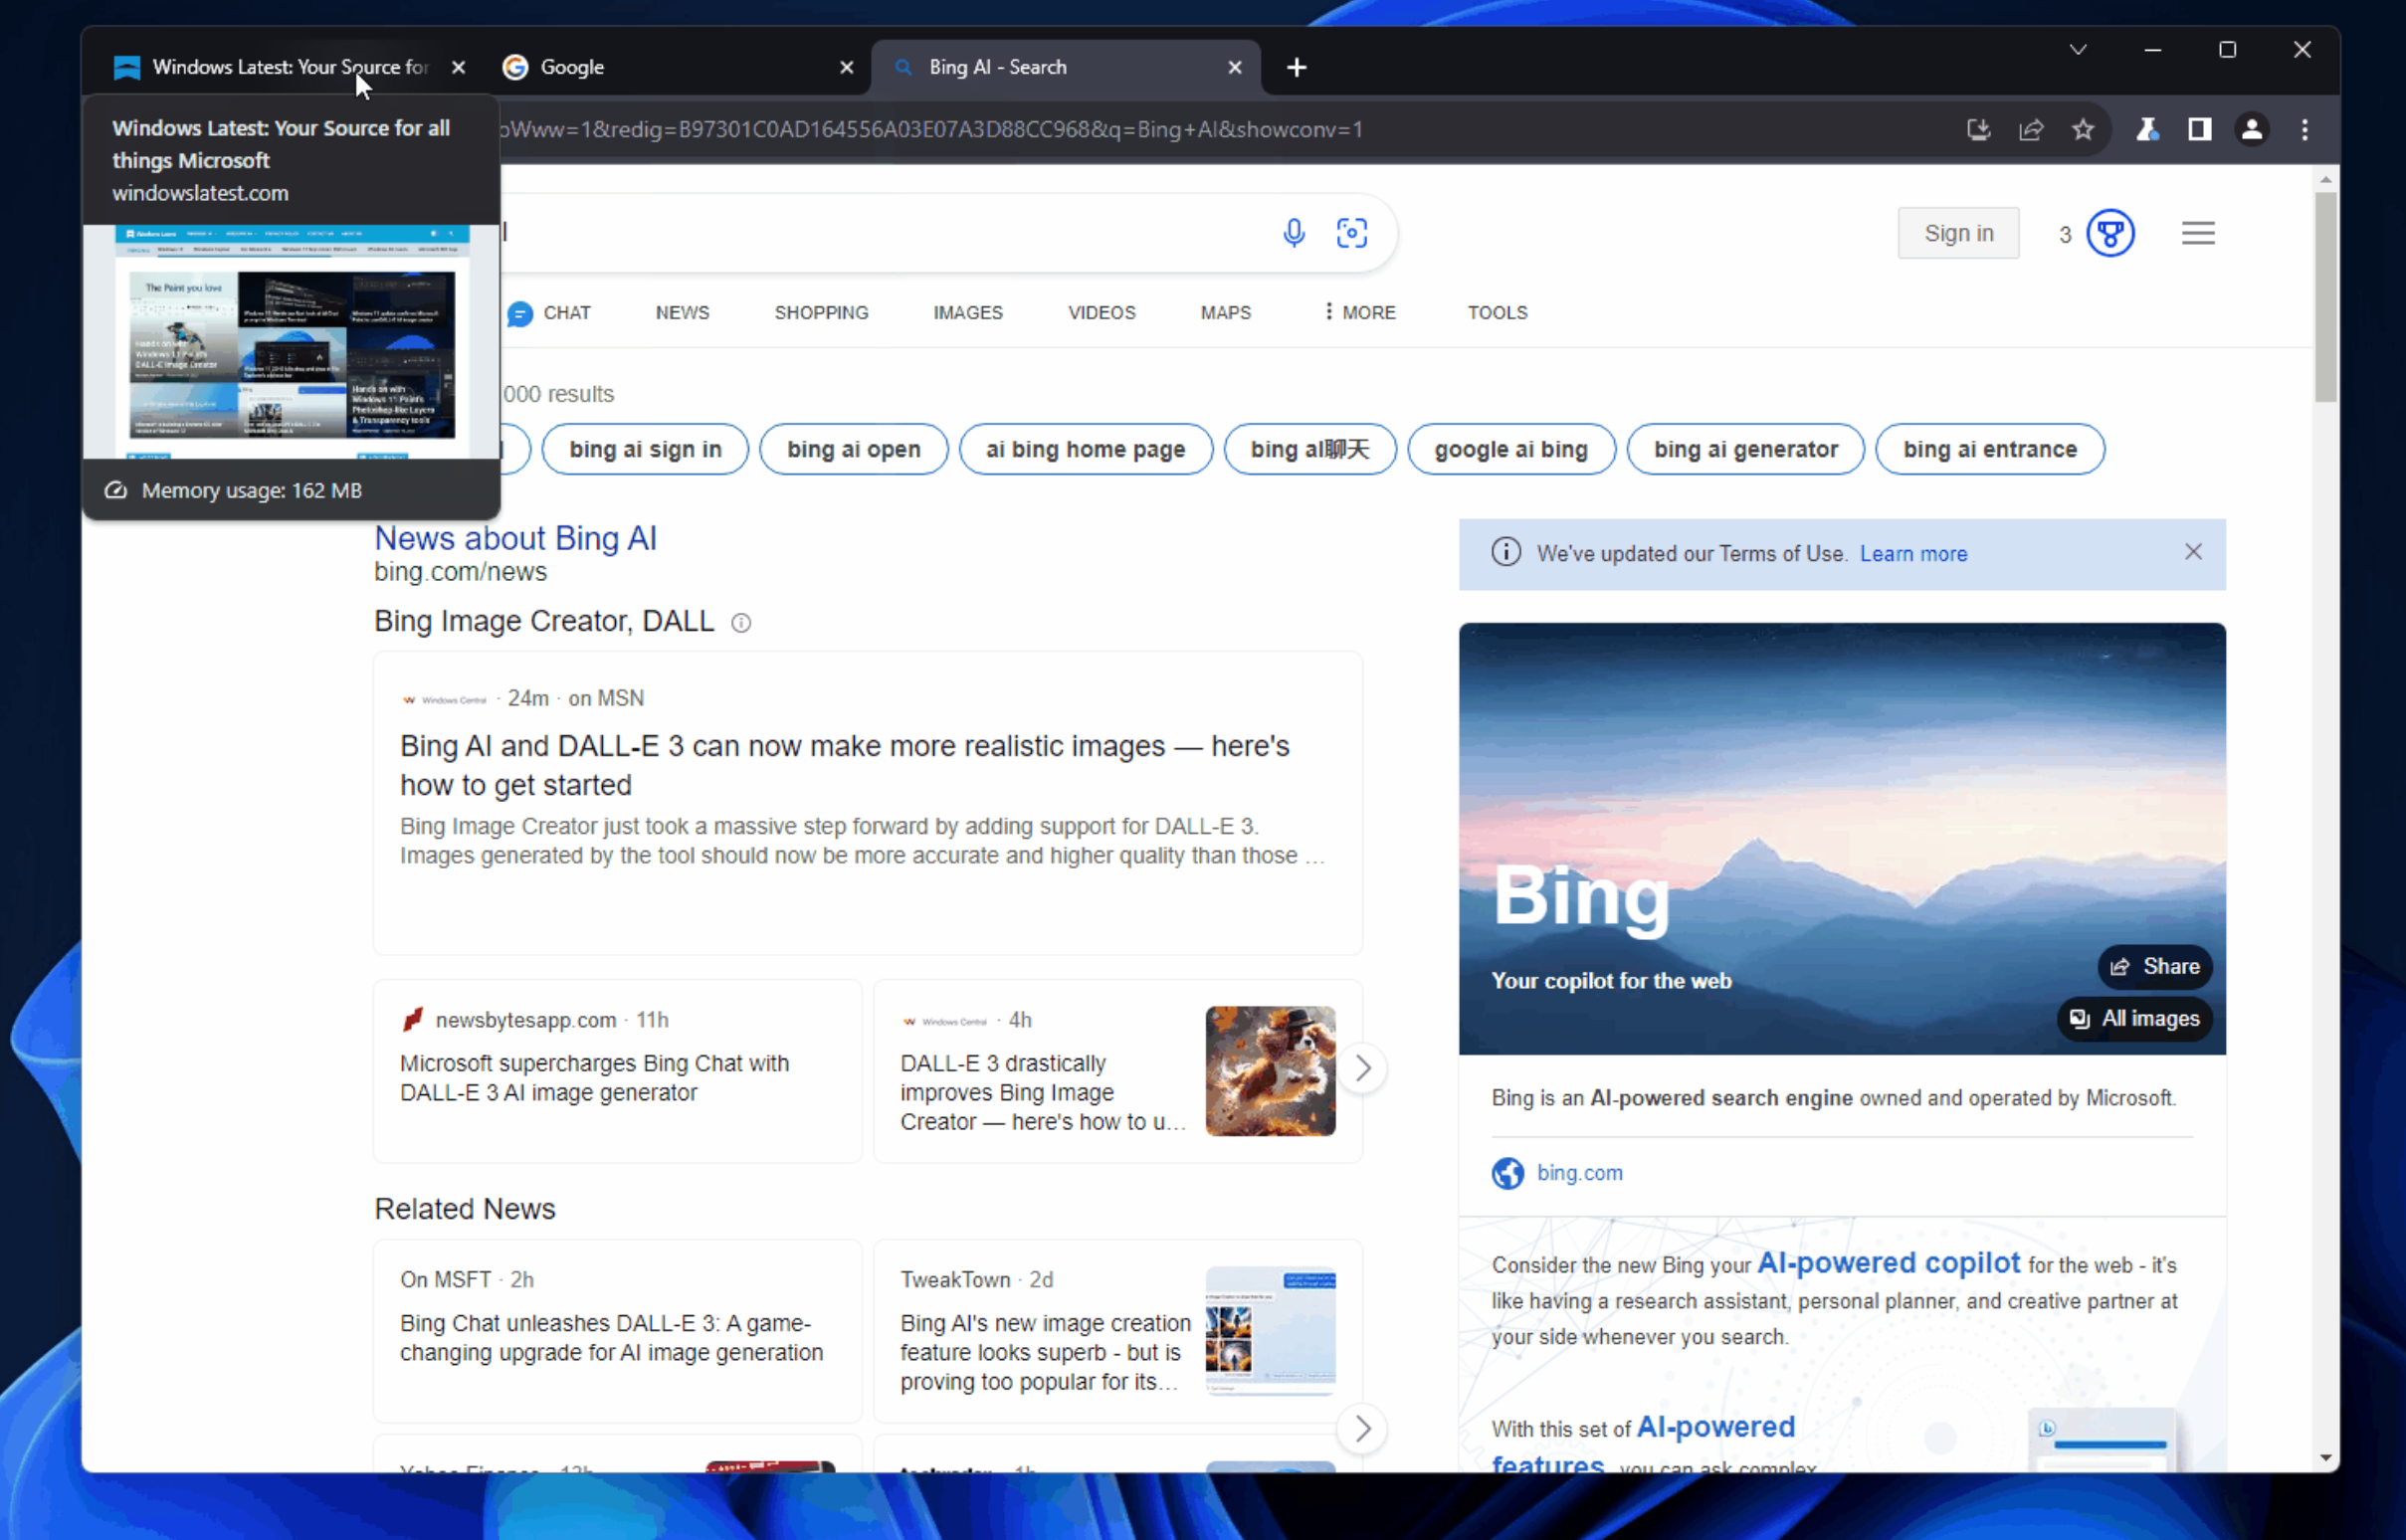Viewport: 2406px width, 1540px height.
Task: Open the 'News about Bing AI' link
Action: pos(515,539)
